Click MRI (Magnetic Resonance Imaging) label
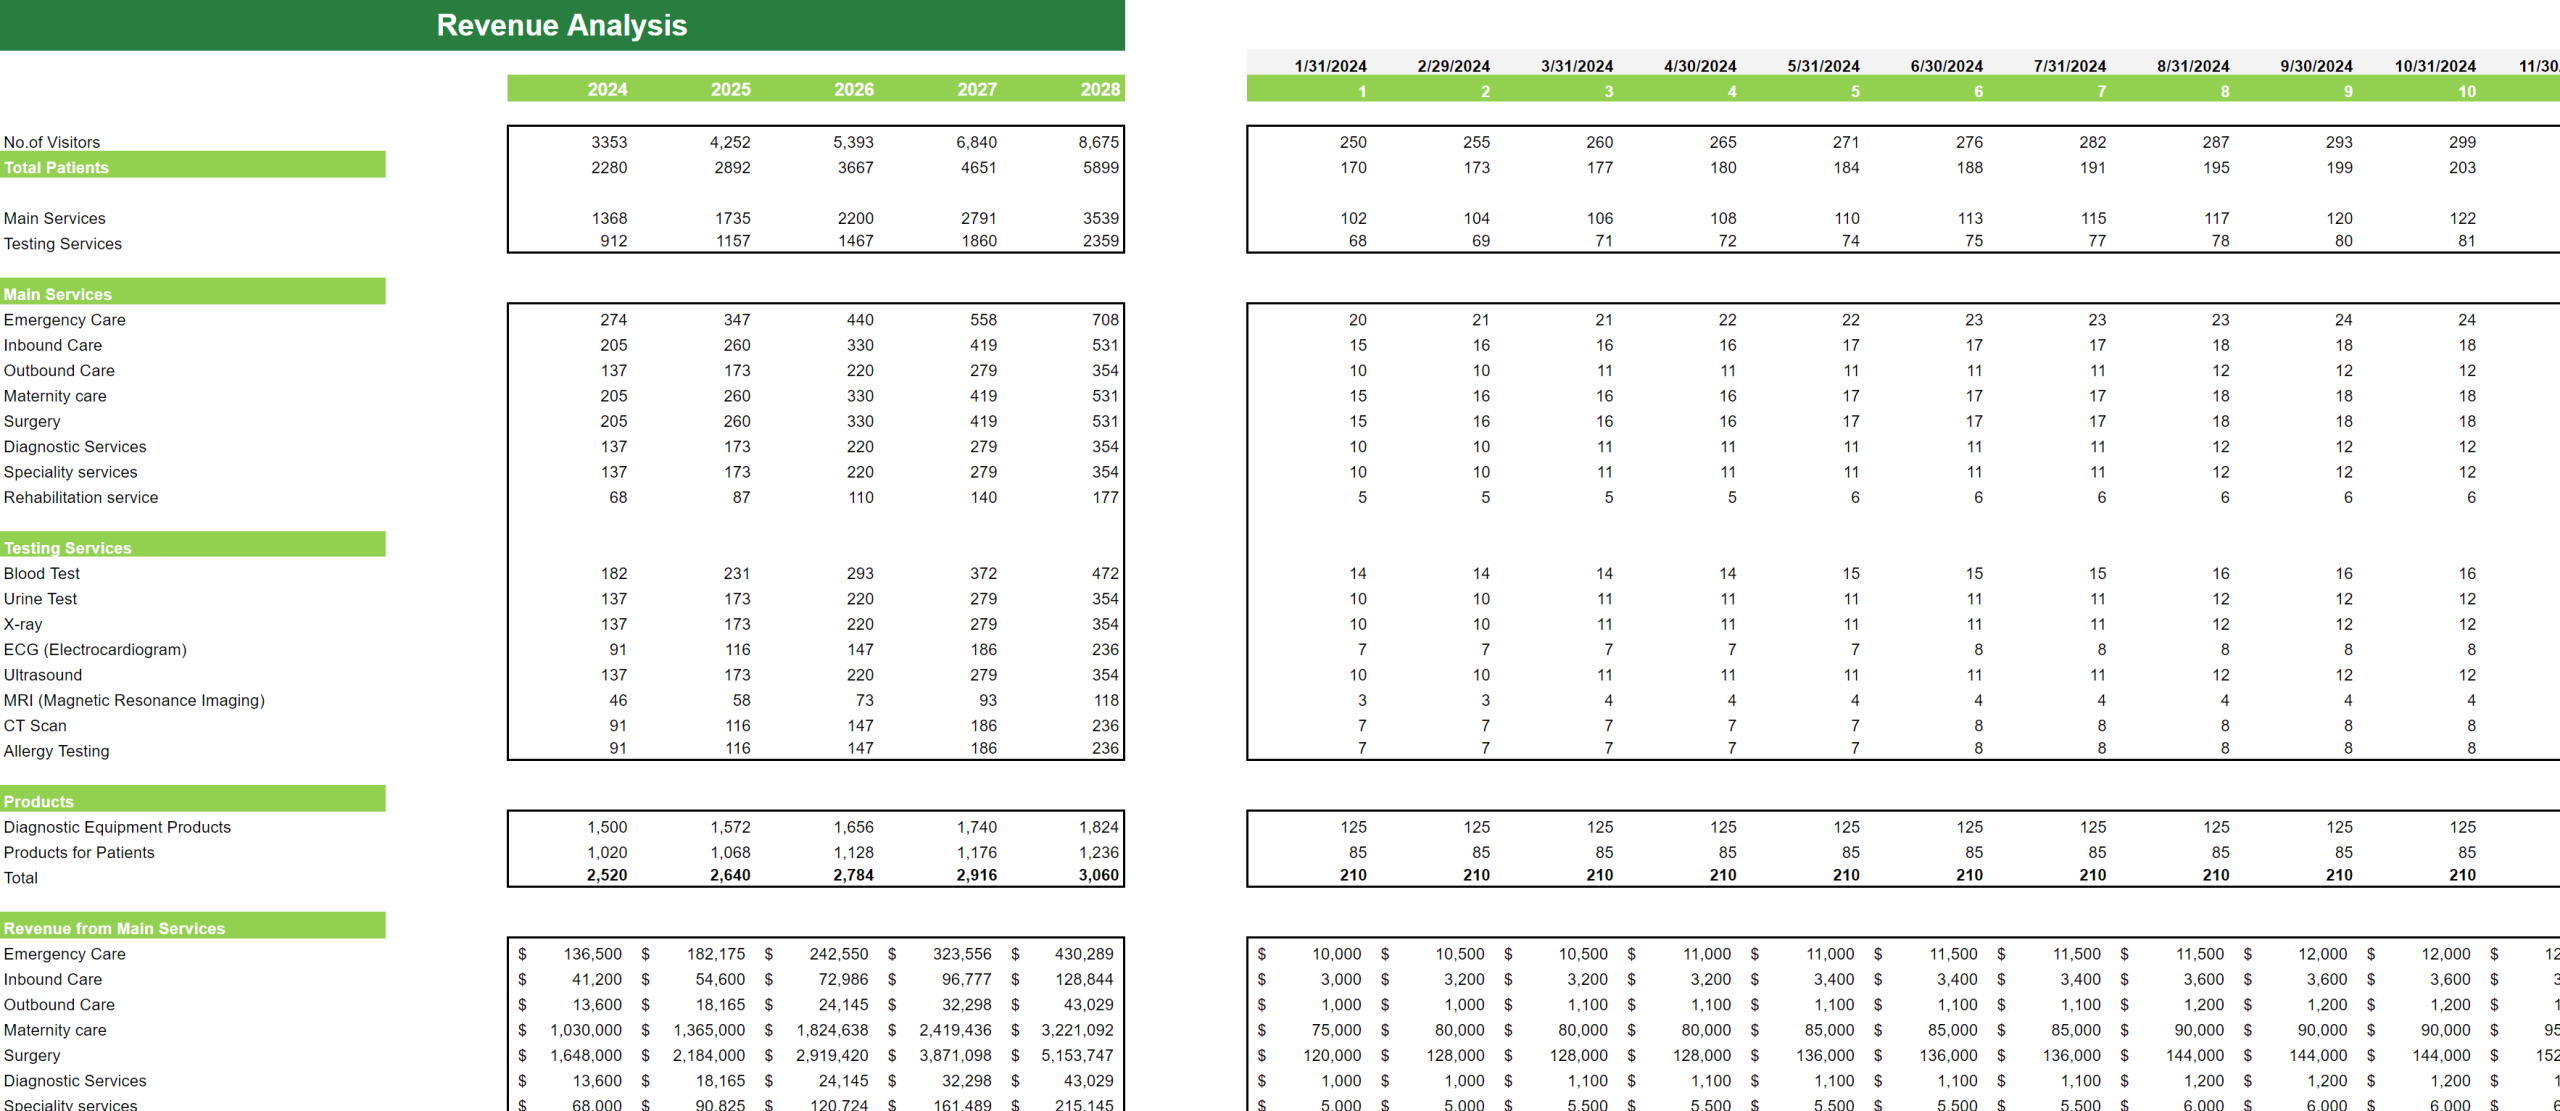 [x=134, y=700]
